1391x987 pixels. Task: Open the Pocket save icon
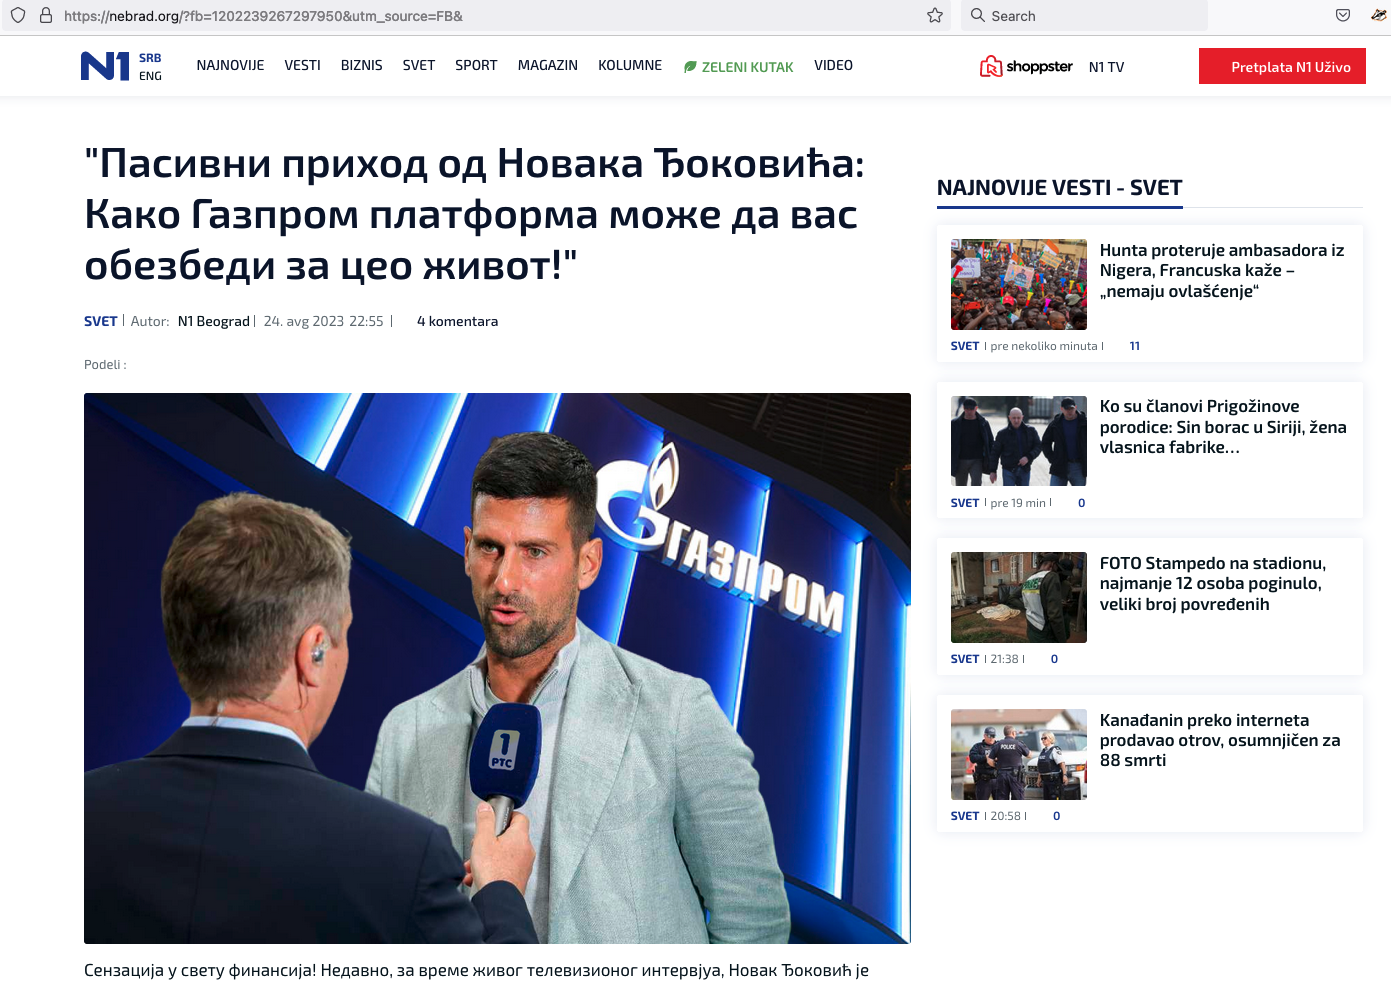pos(1343,15)
